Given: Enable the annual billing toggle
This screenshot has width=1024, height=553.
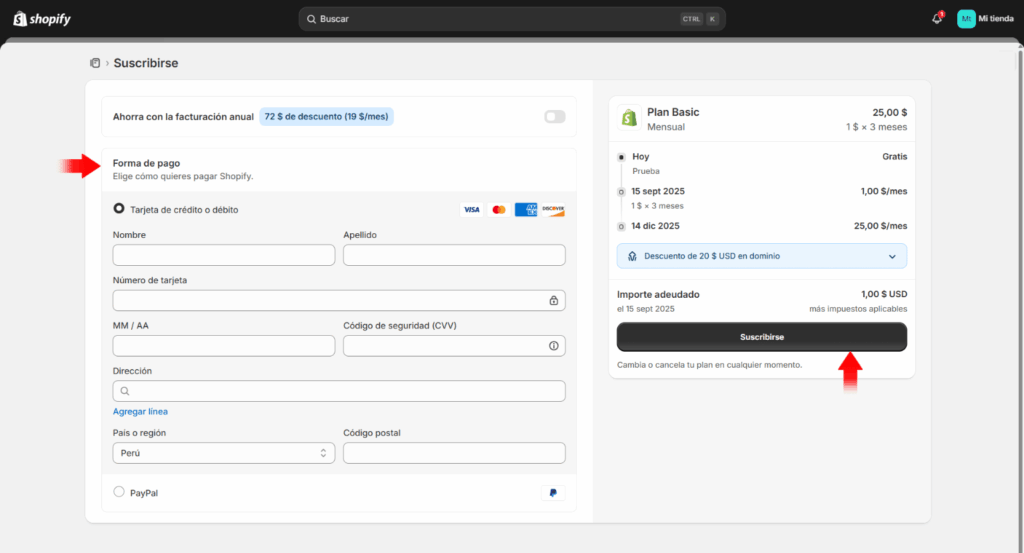Looking at the screenshot, I should pos(554,117).
